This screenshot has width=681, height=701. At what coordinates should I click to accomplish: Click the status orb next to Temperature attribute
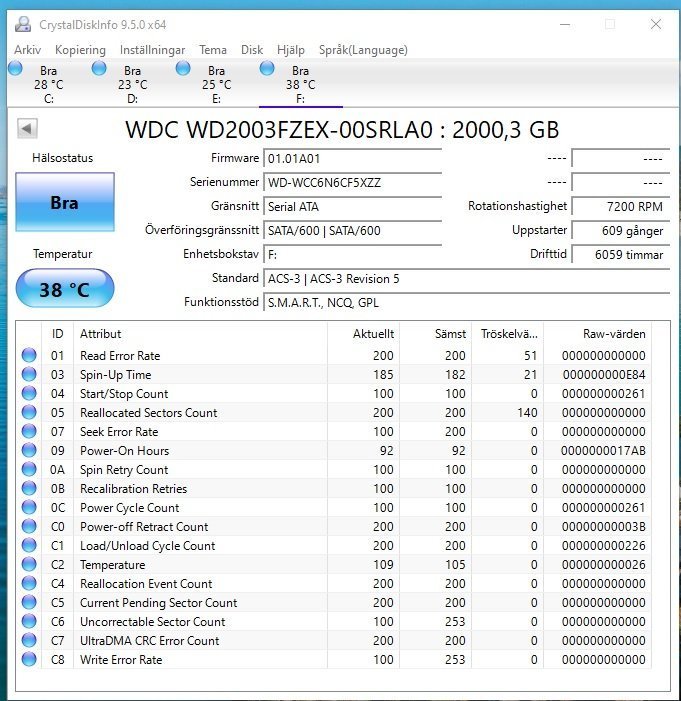pos(29,565)
